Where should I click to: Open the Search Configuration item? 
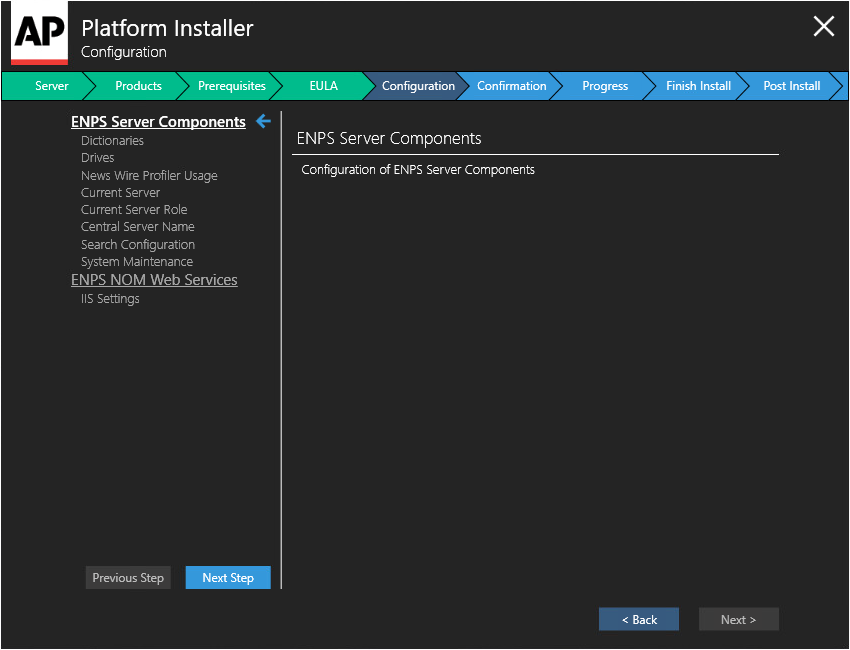pos(138,244)
